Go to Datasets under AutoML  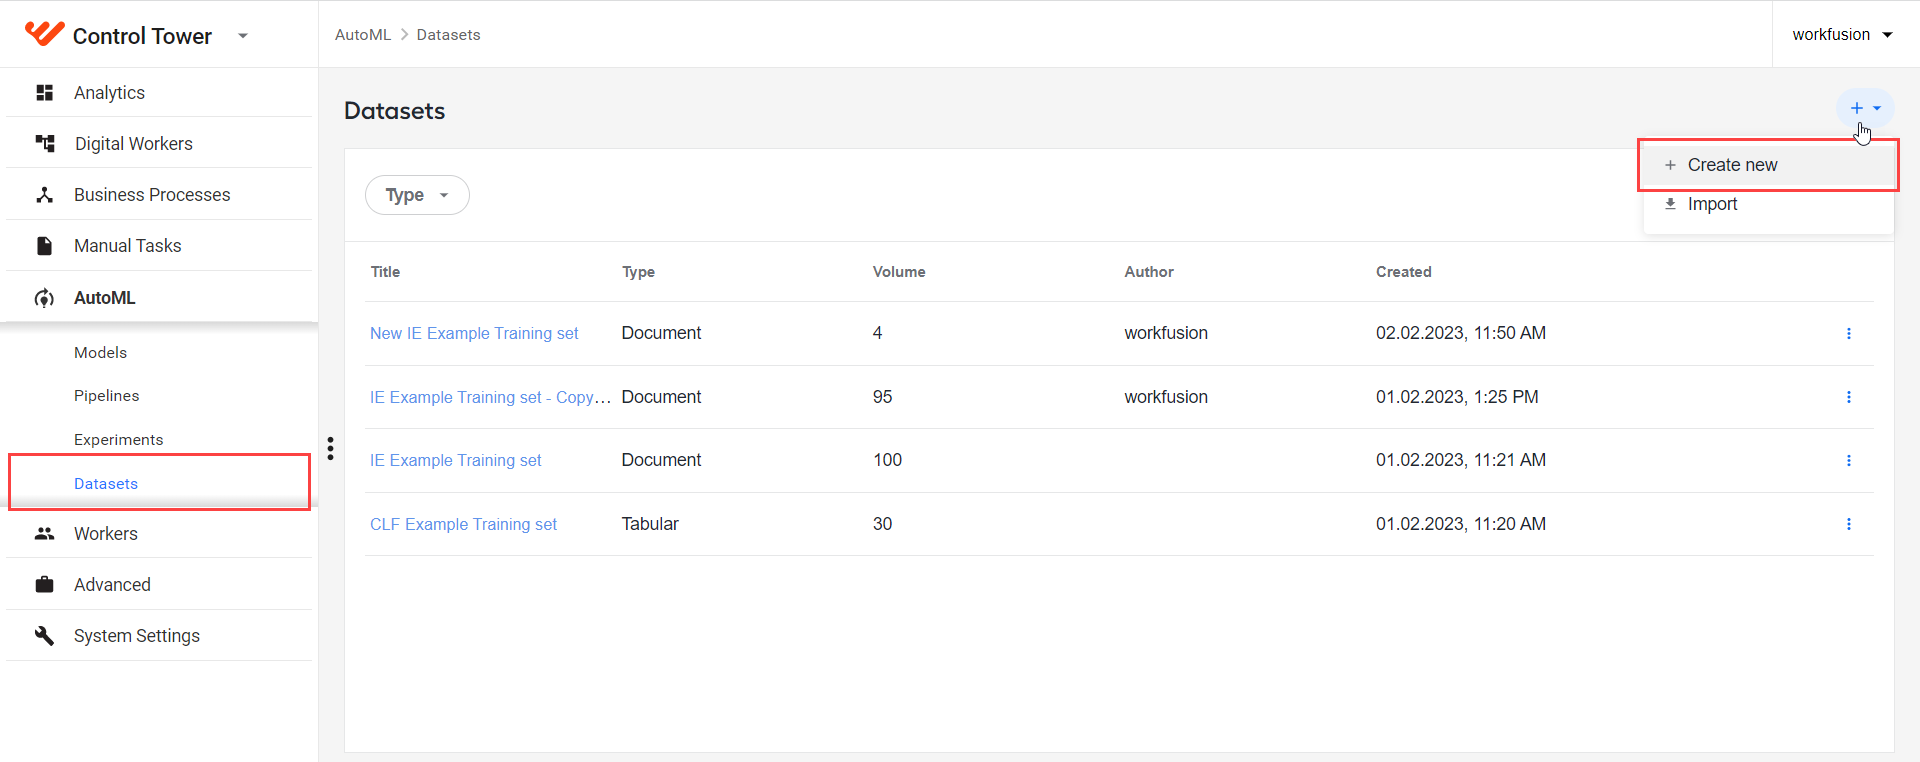(x=106, y=484)
